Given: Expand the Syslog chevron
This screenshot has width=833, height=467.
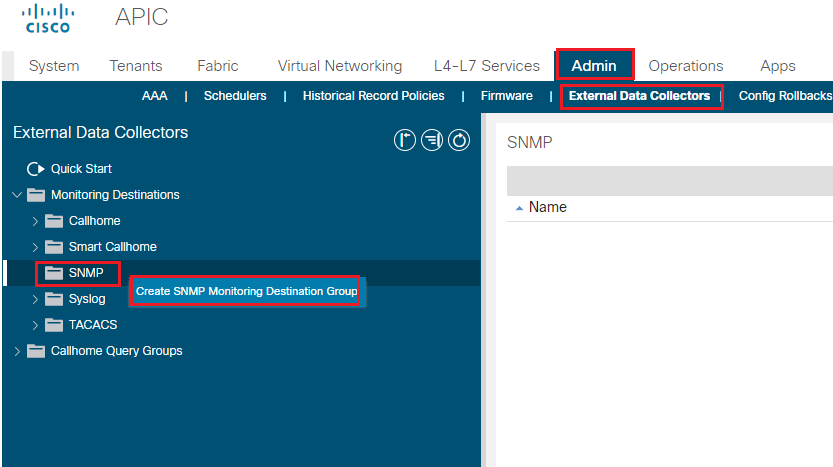Looking at the screenshot, I should point(35,299).
